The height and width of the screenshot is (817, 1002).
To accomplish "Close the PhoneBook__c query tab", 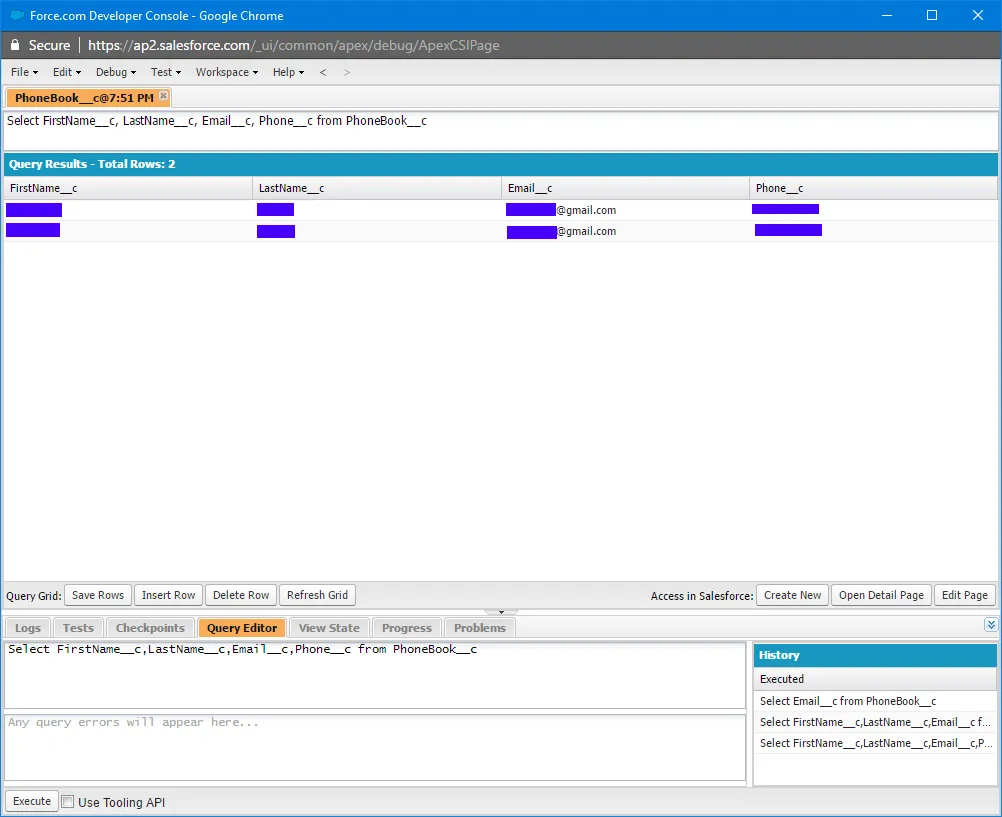I will click(164, 96).
